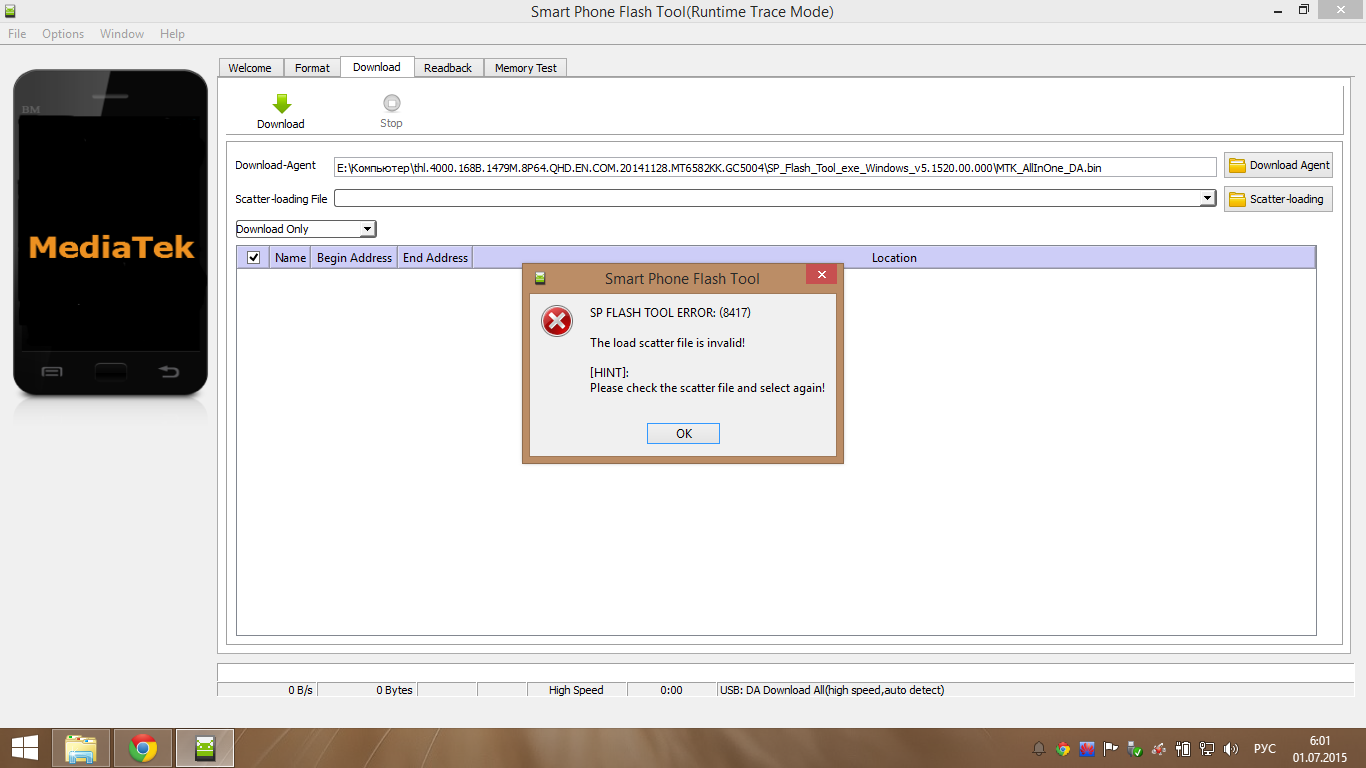1366x768 pixels.
Task: Click the grey Stop icon
Action: pos(391,103)
